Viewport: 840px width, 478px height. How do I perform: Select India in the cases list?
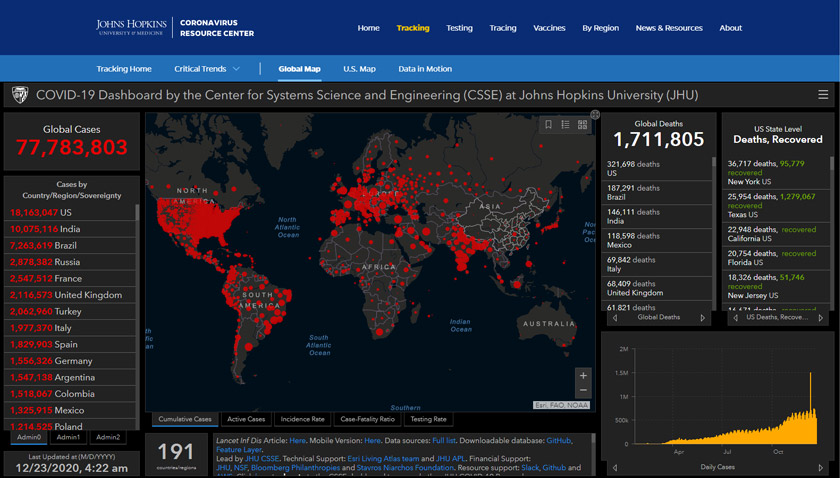point(70,229)
